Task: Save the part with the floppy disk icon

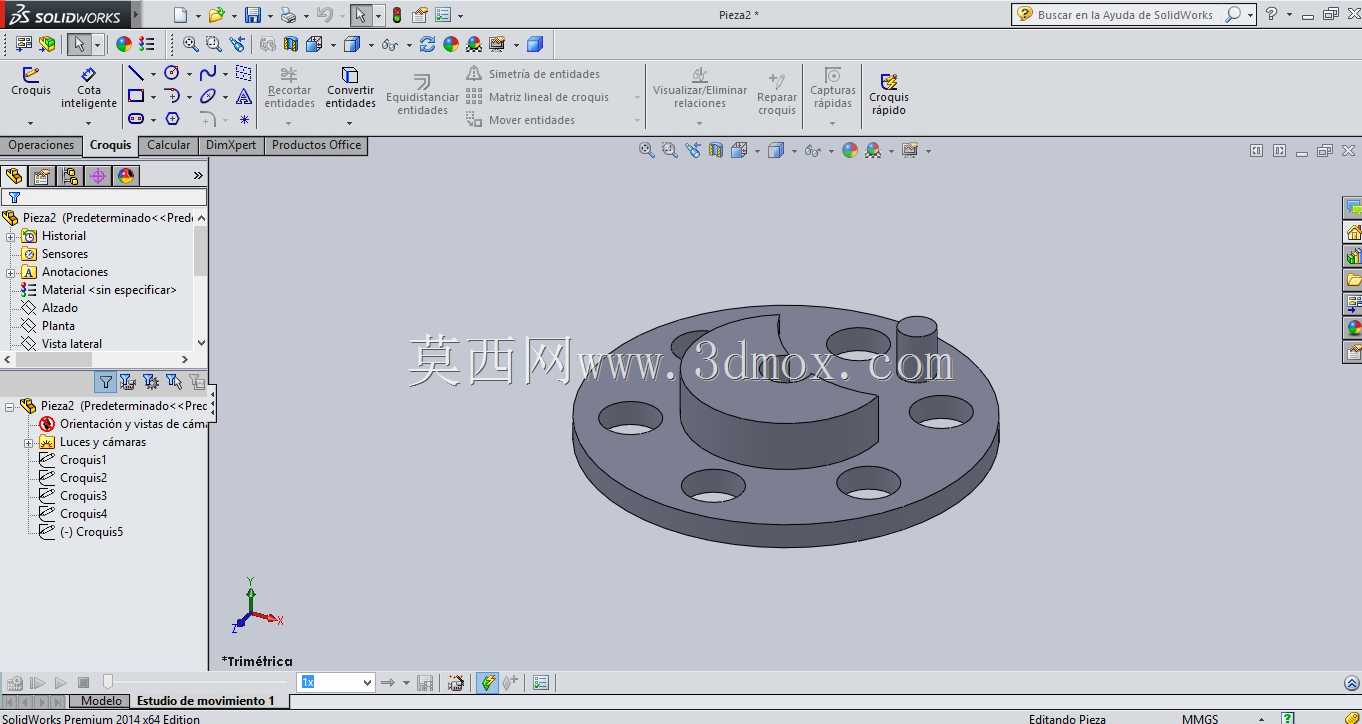Action: (x=253, y=15)
